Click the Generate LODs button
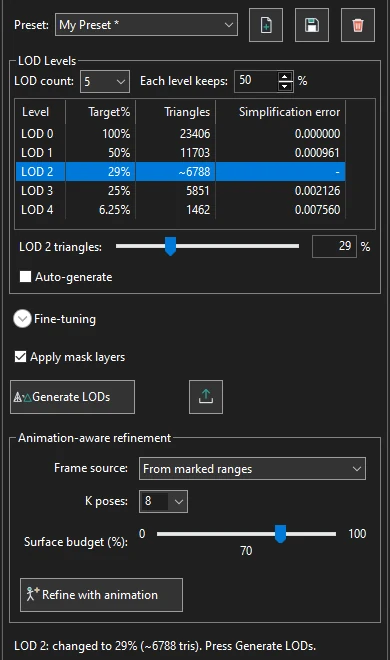Image resolution: width=390 pixels, height=660 pixels. (x=72, y=397)
